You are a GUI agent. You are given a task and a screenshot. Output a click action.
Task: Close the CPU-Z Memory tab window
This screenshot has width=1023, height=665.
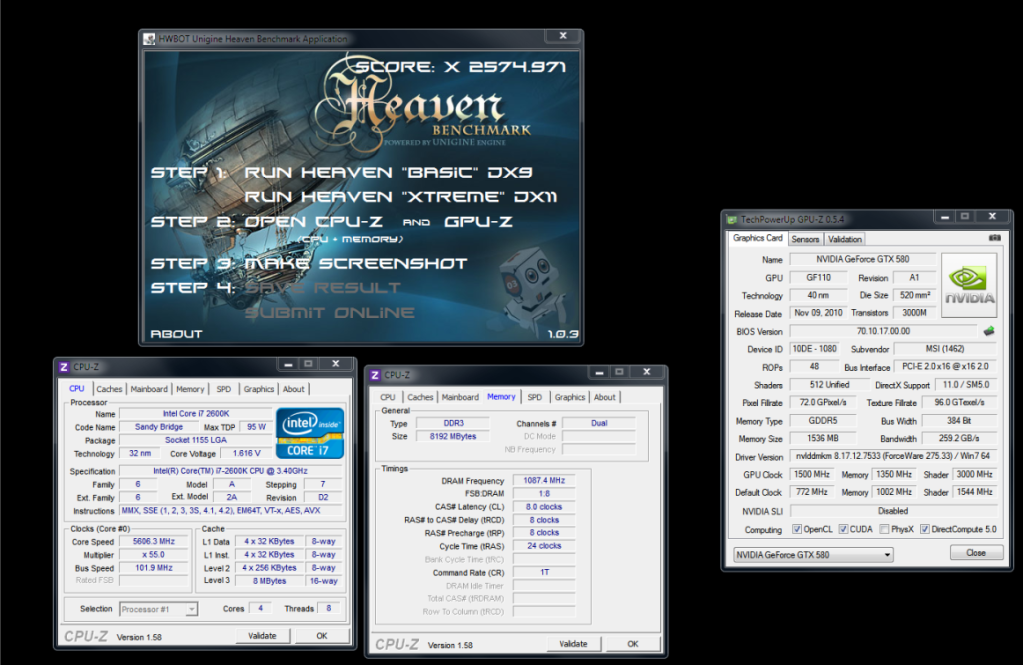click(x=647, y=372)
